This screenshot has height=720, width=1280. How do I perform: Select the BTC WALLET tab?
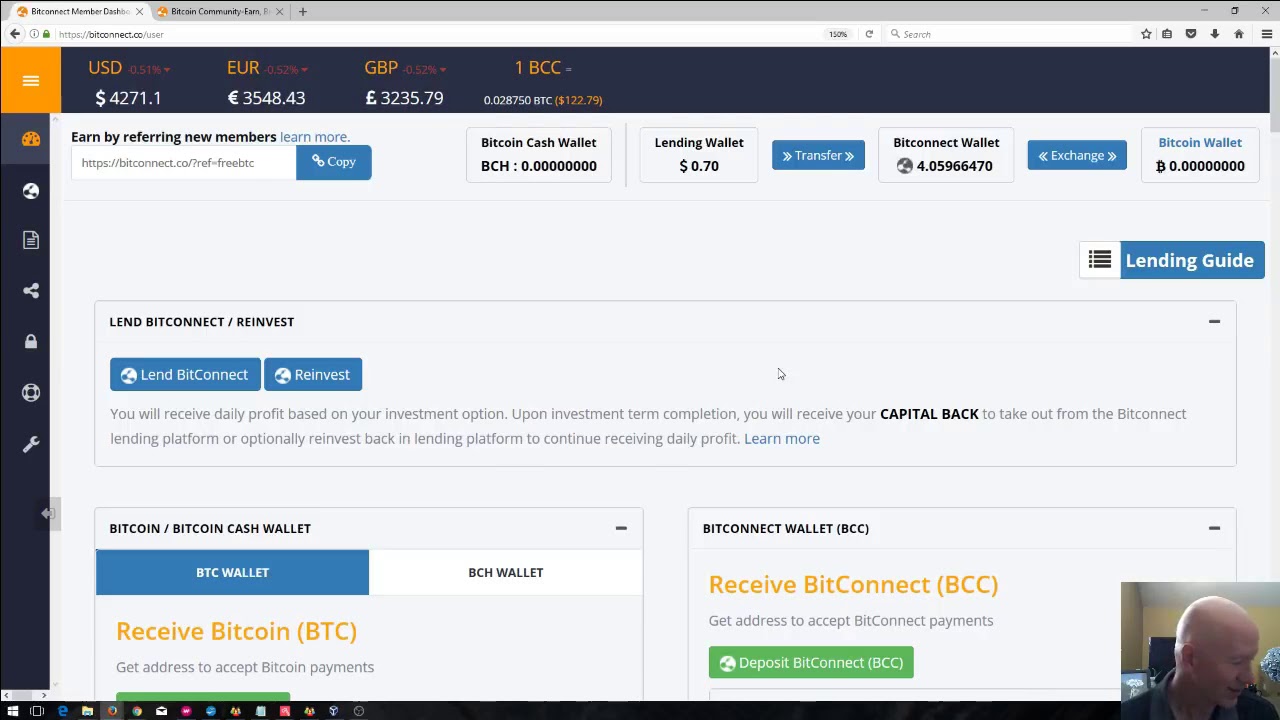(232, 572)
